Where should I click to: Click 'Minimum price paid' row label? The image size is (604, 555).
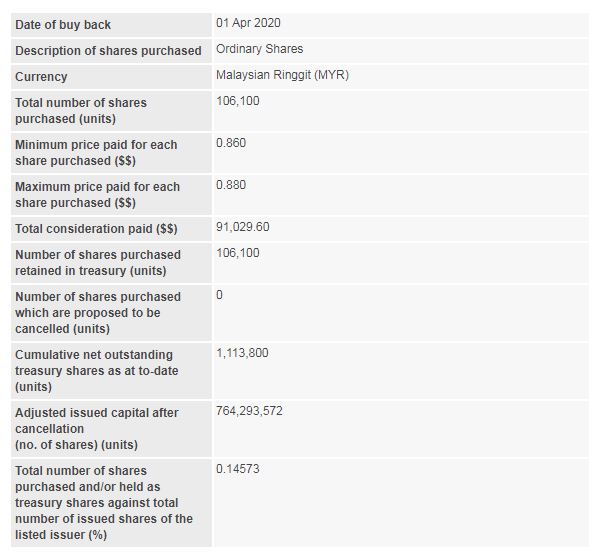tap(96, 153)
